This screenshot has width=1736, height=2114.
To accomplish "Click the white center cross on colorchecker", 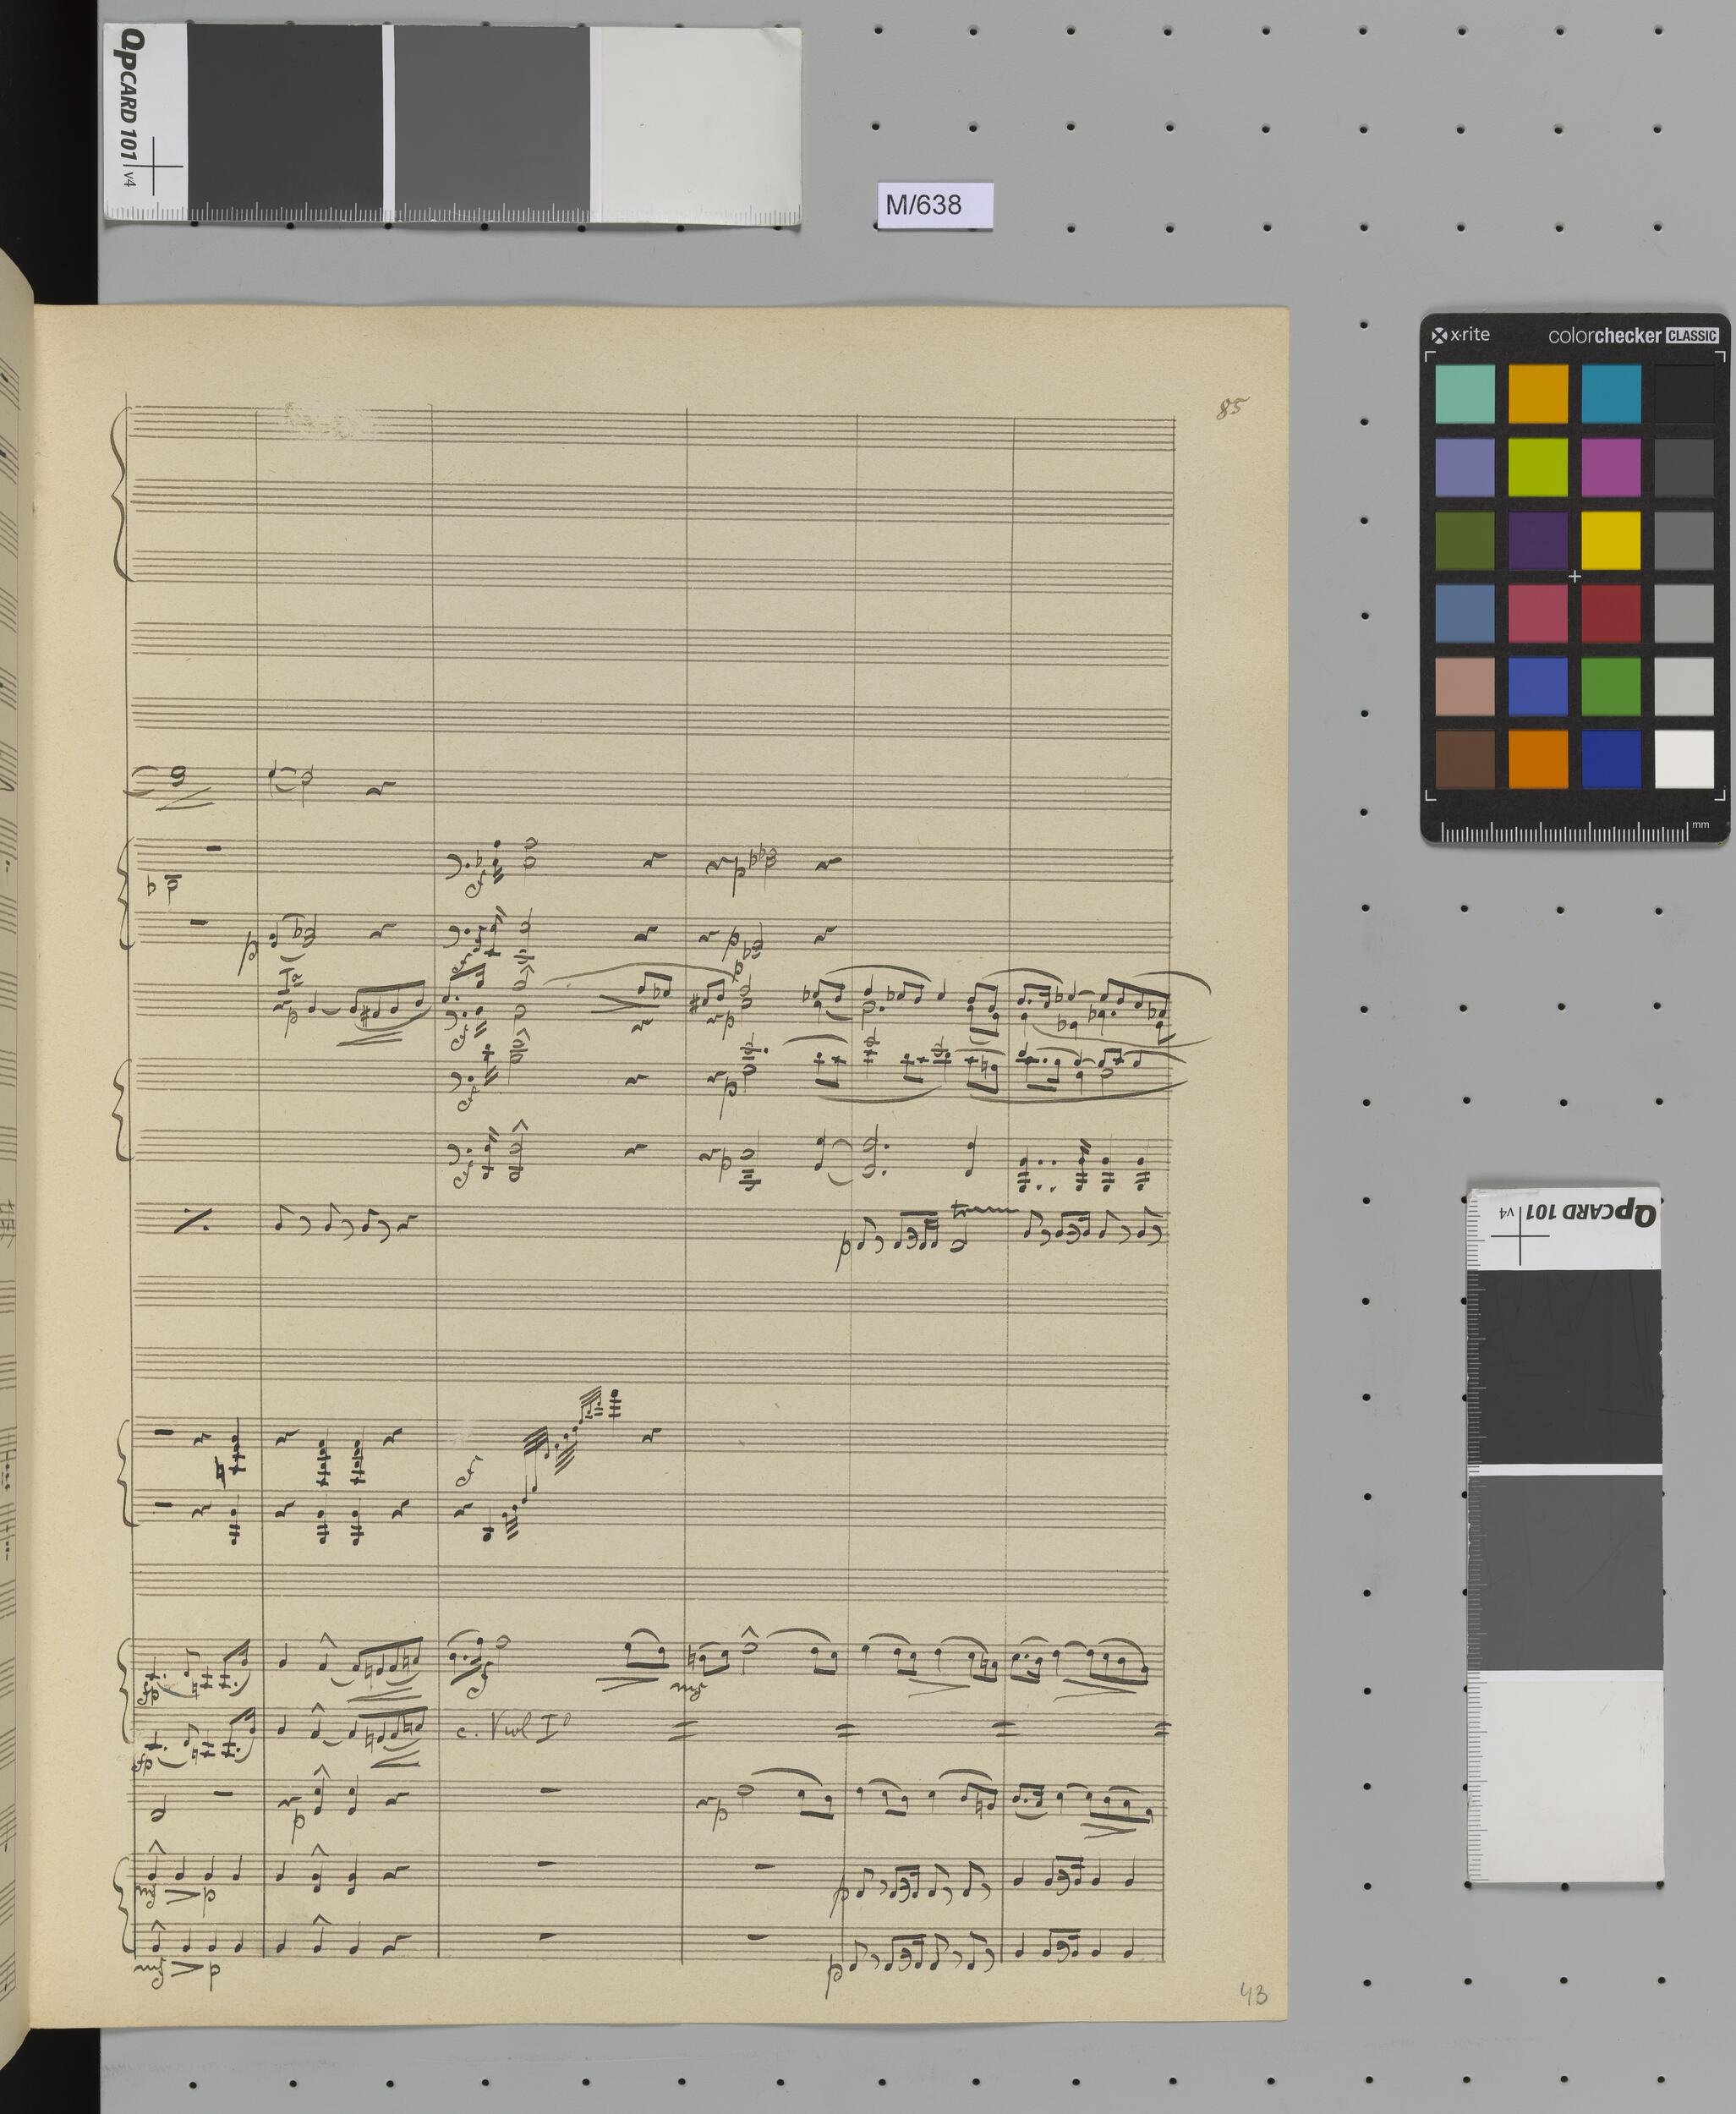I will coord(1575,577).
